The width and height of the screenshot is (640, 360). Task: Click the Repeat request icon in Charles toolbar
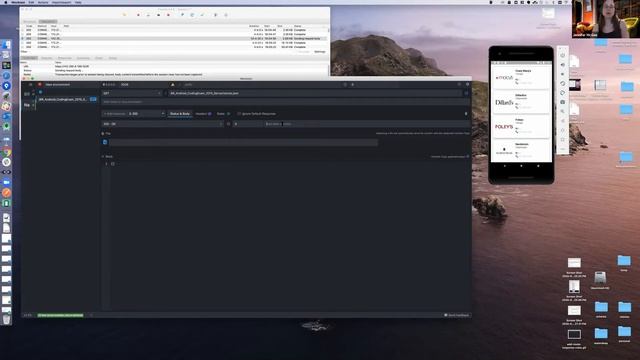point(192,15)
